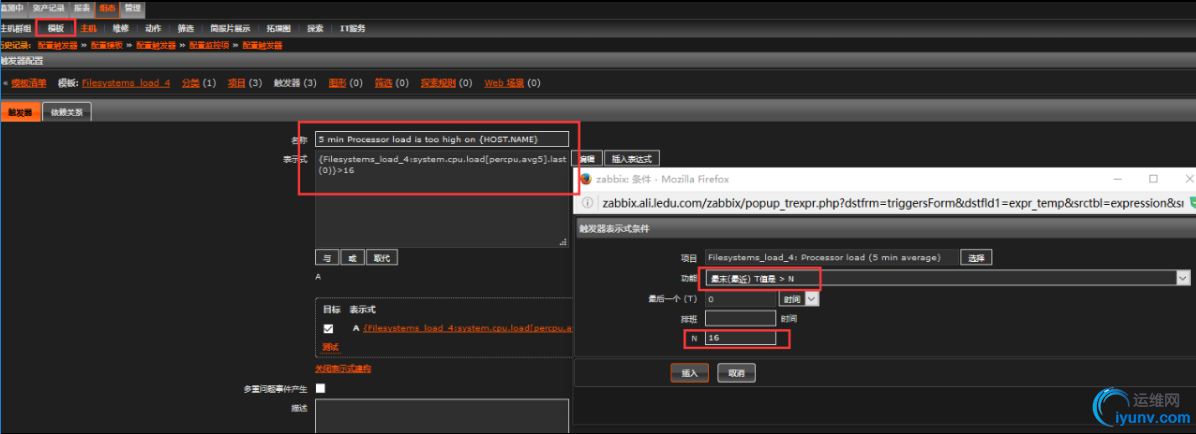
Task: Go to the 主机群组 submenu
Action: [x=15, y=28]
